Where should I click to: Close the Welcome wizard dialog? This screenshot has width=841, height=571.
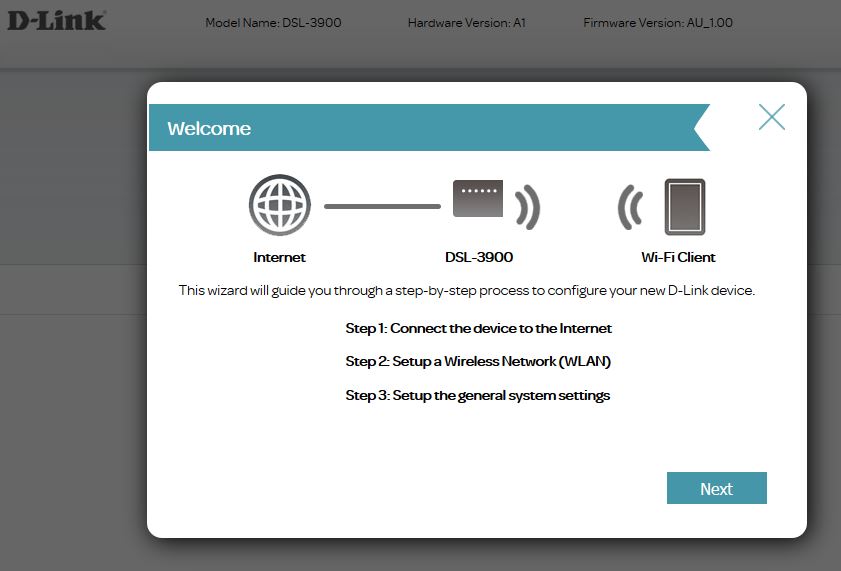click(772, 117)
